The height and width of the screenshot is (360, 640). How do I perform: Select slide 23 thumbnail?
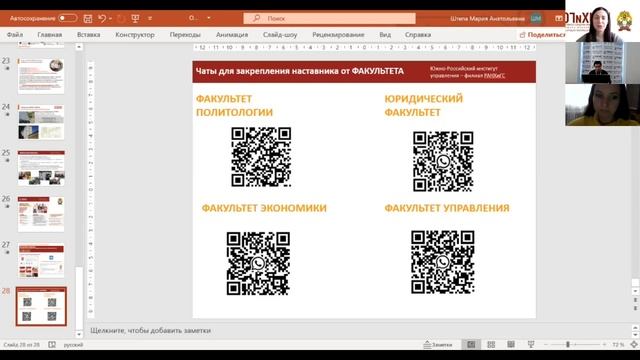[x=41, y=76]
